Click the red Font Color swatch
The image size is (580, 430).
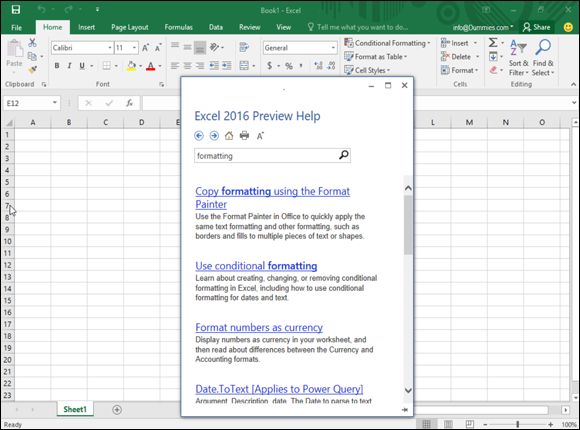pos(151,66)
